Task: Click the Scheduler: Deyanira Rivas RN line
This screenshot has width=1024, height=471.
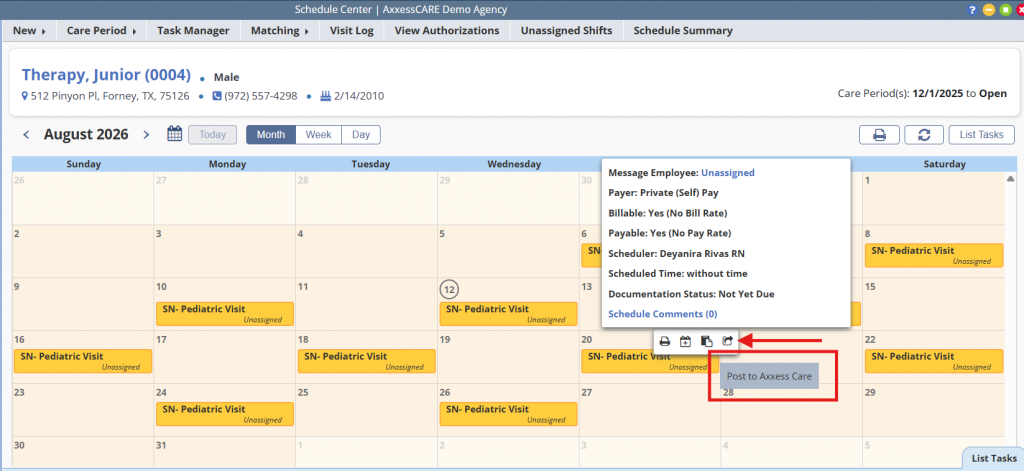Action: pos(676,254)
